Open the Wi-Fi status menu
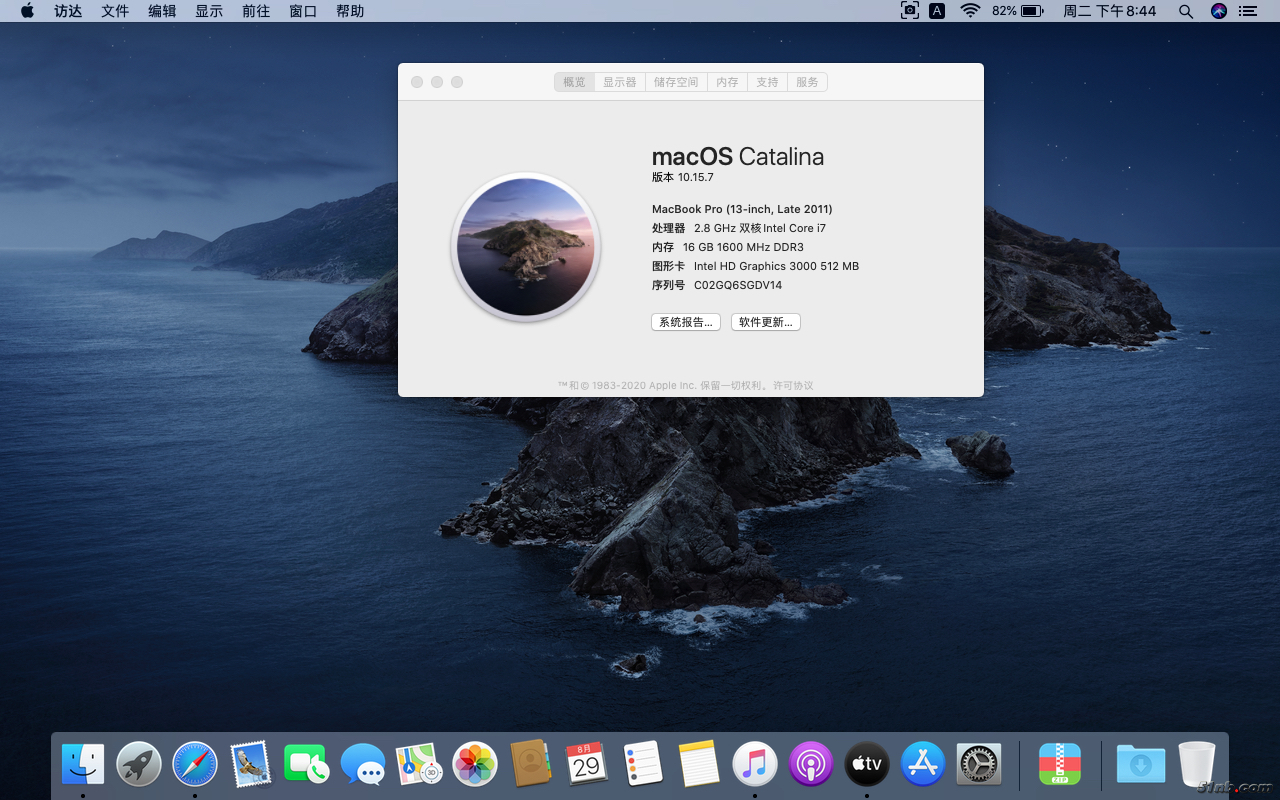 970,11
